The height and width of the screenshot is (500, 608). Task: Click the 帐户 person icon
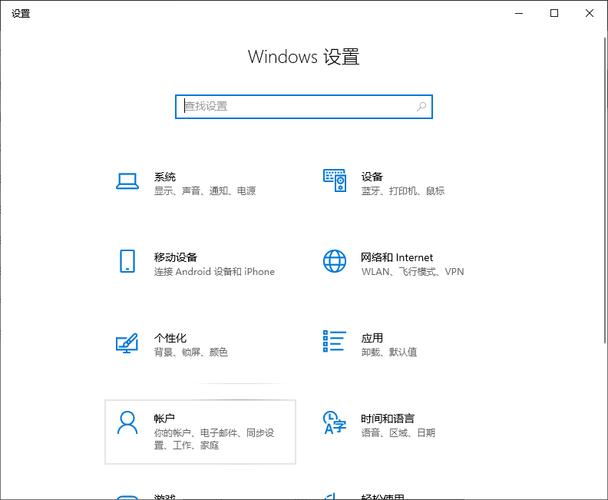tap(127, 423)
